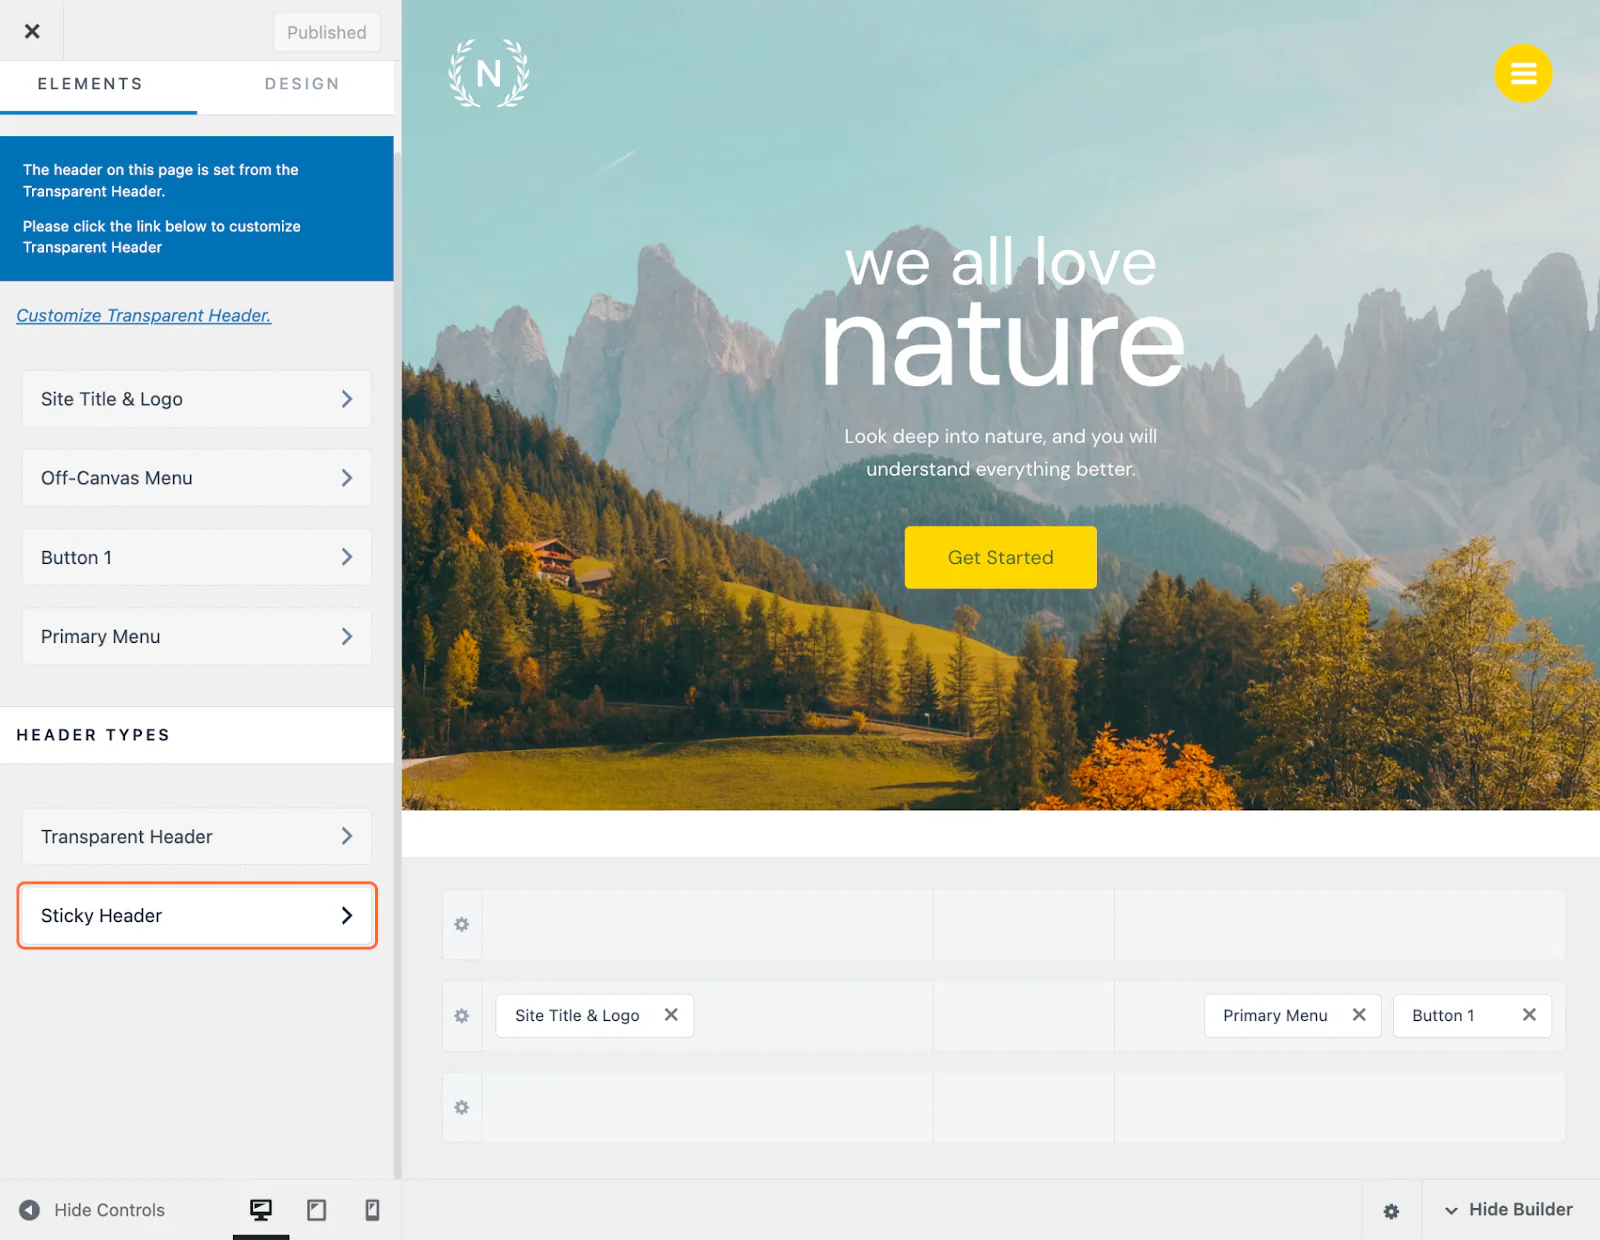Collapse the builder with Hide Builder
The height and width of the screenshot is (1240, 1600).
click(x=1509, y=1210)
